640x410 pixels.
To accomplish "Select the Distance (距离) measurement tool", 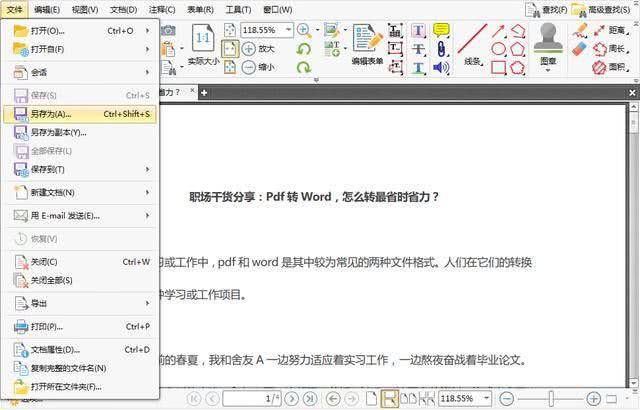I will tap(605, 29).
